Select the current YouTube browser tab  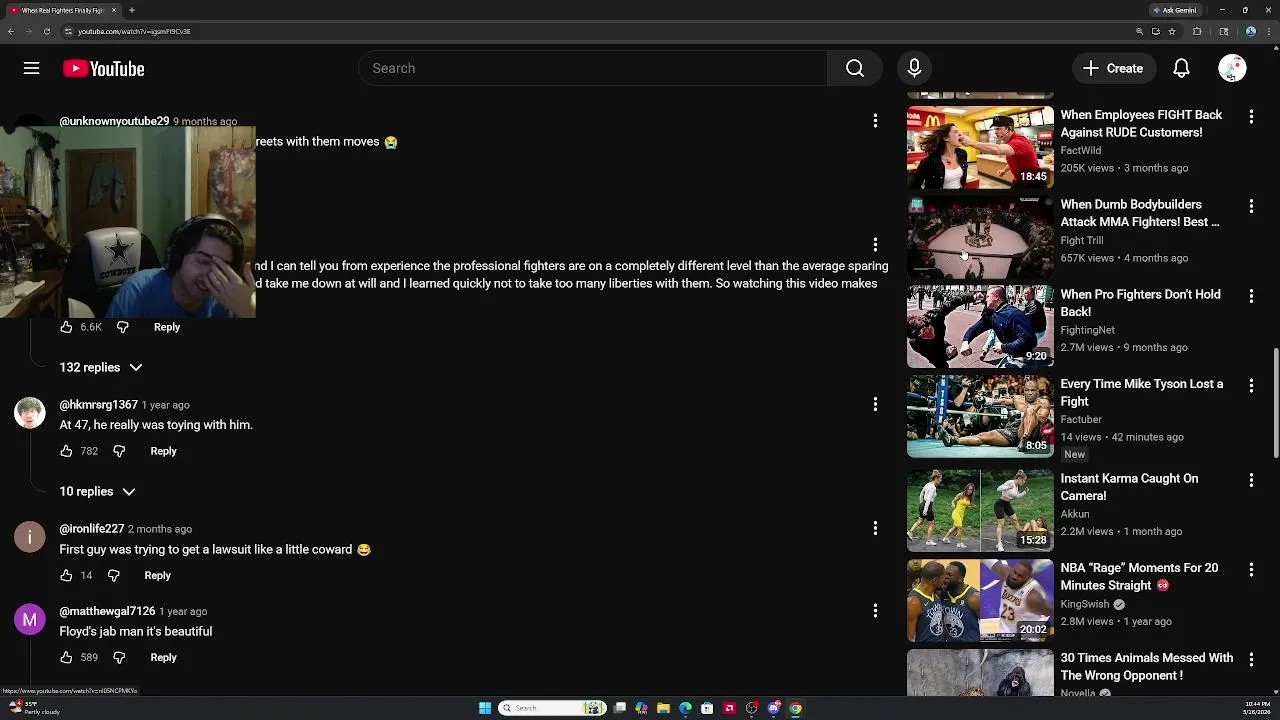pyautogui.click(x=62, y=10)
